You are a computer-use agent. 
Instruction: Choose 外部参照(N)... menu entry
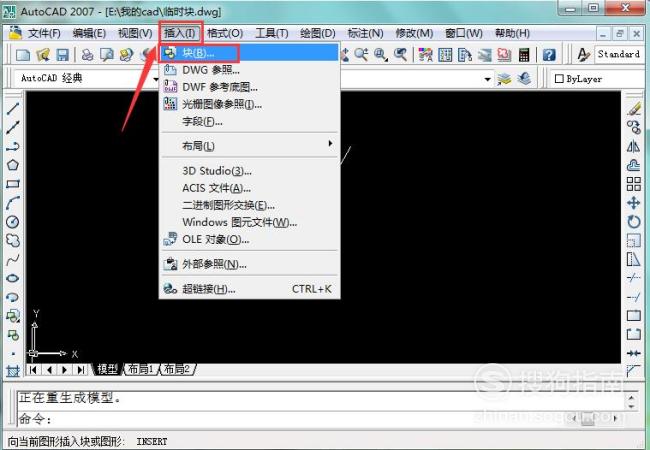click(250, 264)
